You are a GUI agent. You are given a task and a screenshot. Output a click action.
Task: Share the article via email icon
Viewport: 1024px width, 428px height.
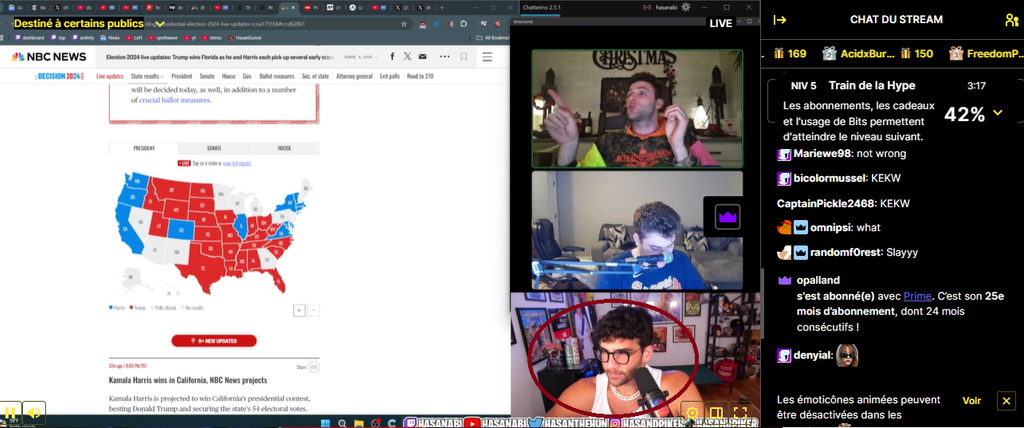(x=425, y=57)
